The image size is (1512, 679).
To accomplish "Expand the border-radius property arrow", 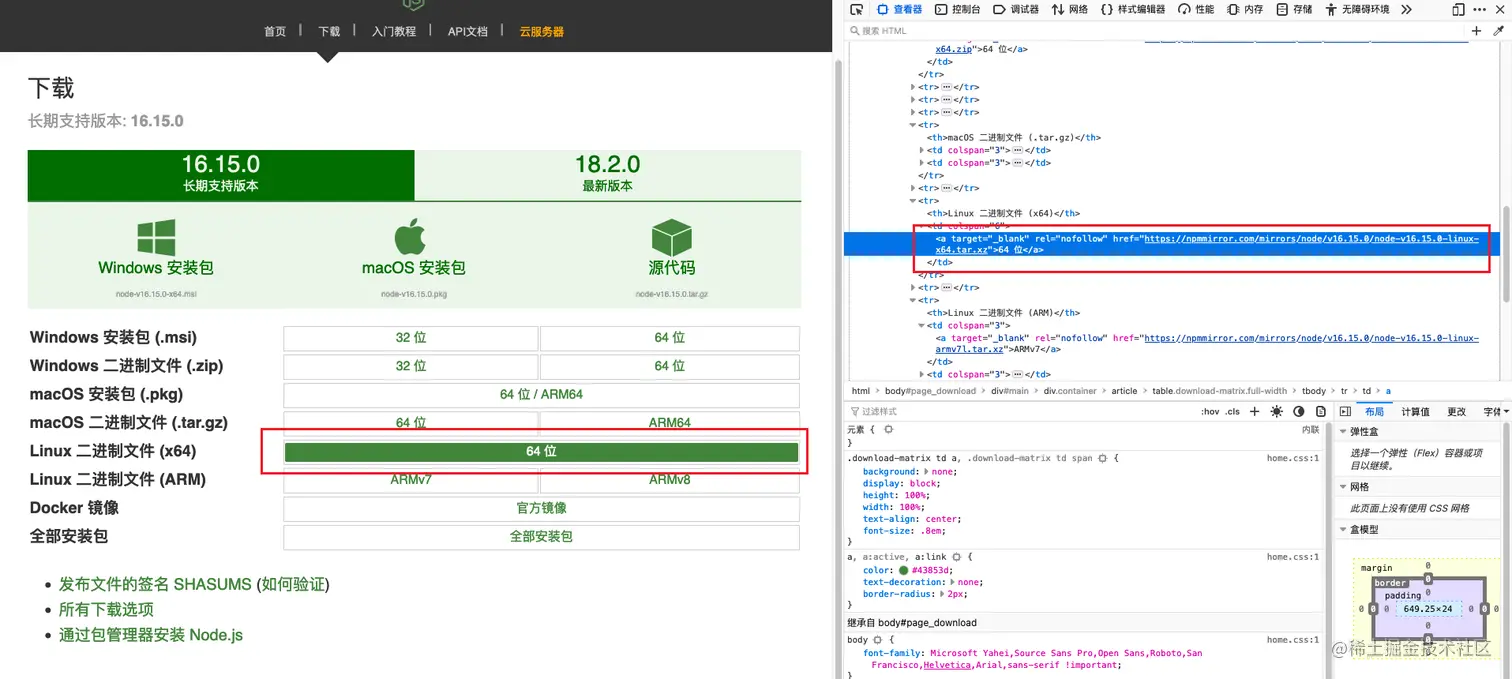I will coord(941,594).
